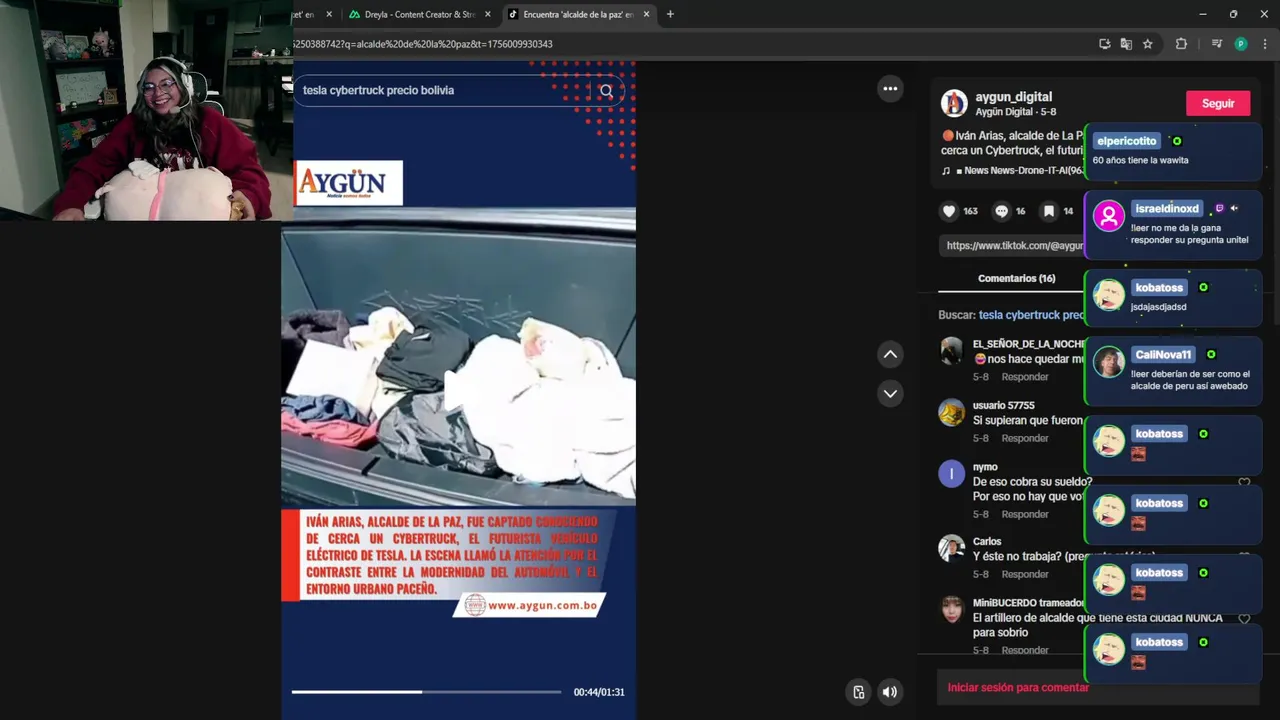Click Responder under the usuario 57755 comment
Screen dimensions: 1280x720
coord(1025,438)
